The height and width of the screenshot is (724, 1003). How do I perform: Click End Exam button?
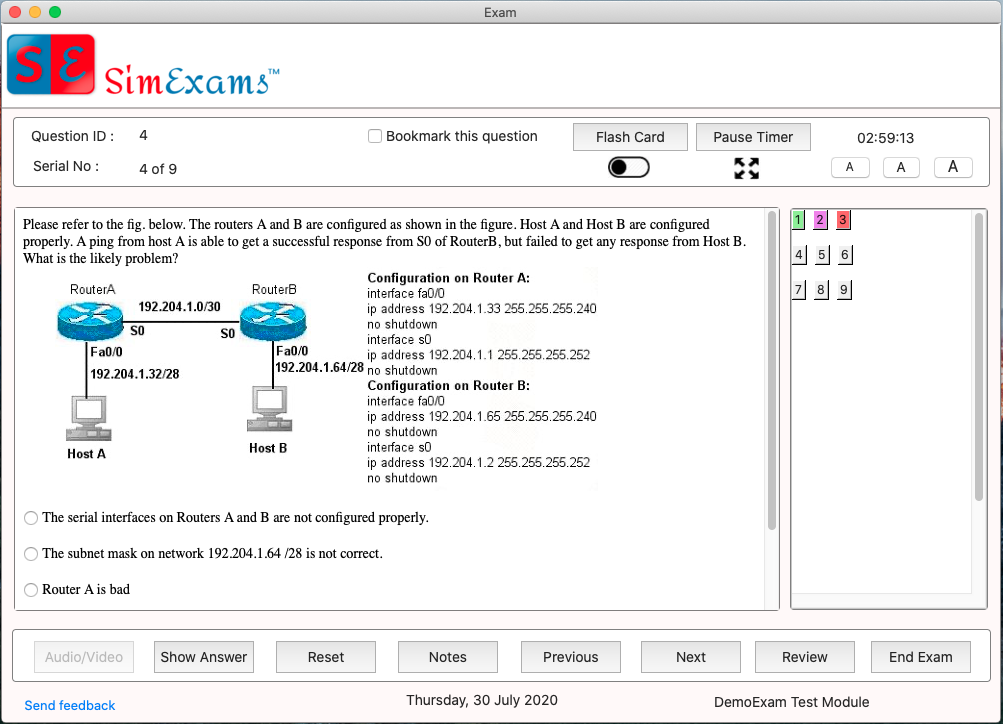coord(920,657)
